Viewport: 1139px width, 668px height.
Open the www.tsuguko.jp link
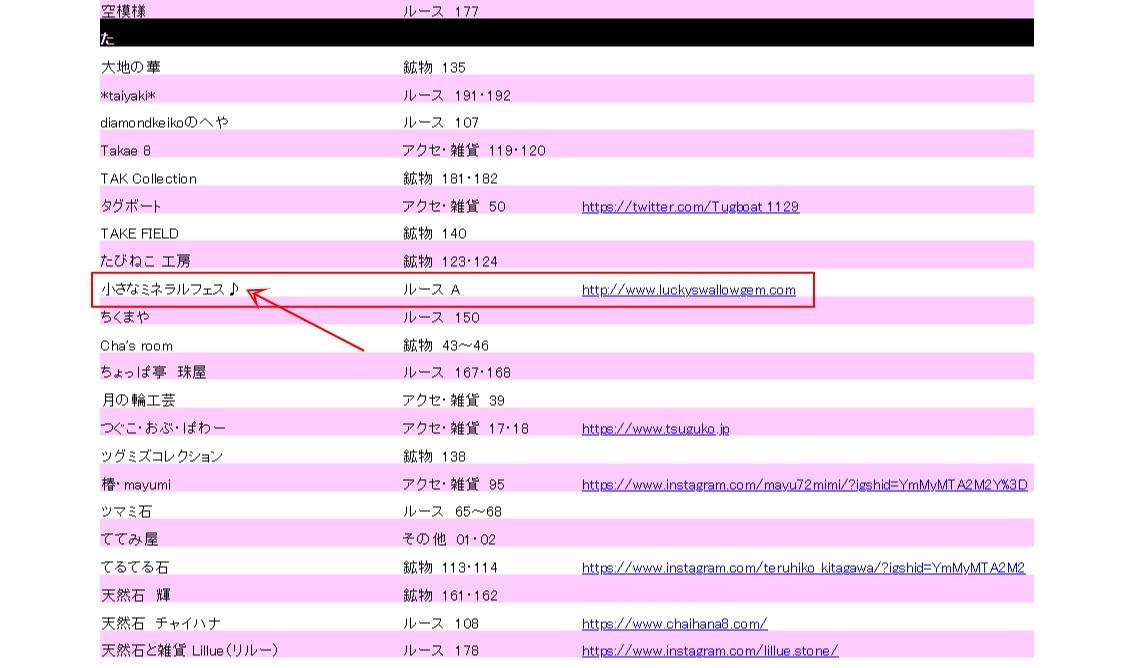pos(655,428)
